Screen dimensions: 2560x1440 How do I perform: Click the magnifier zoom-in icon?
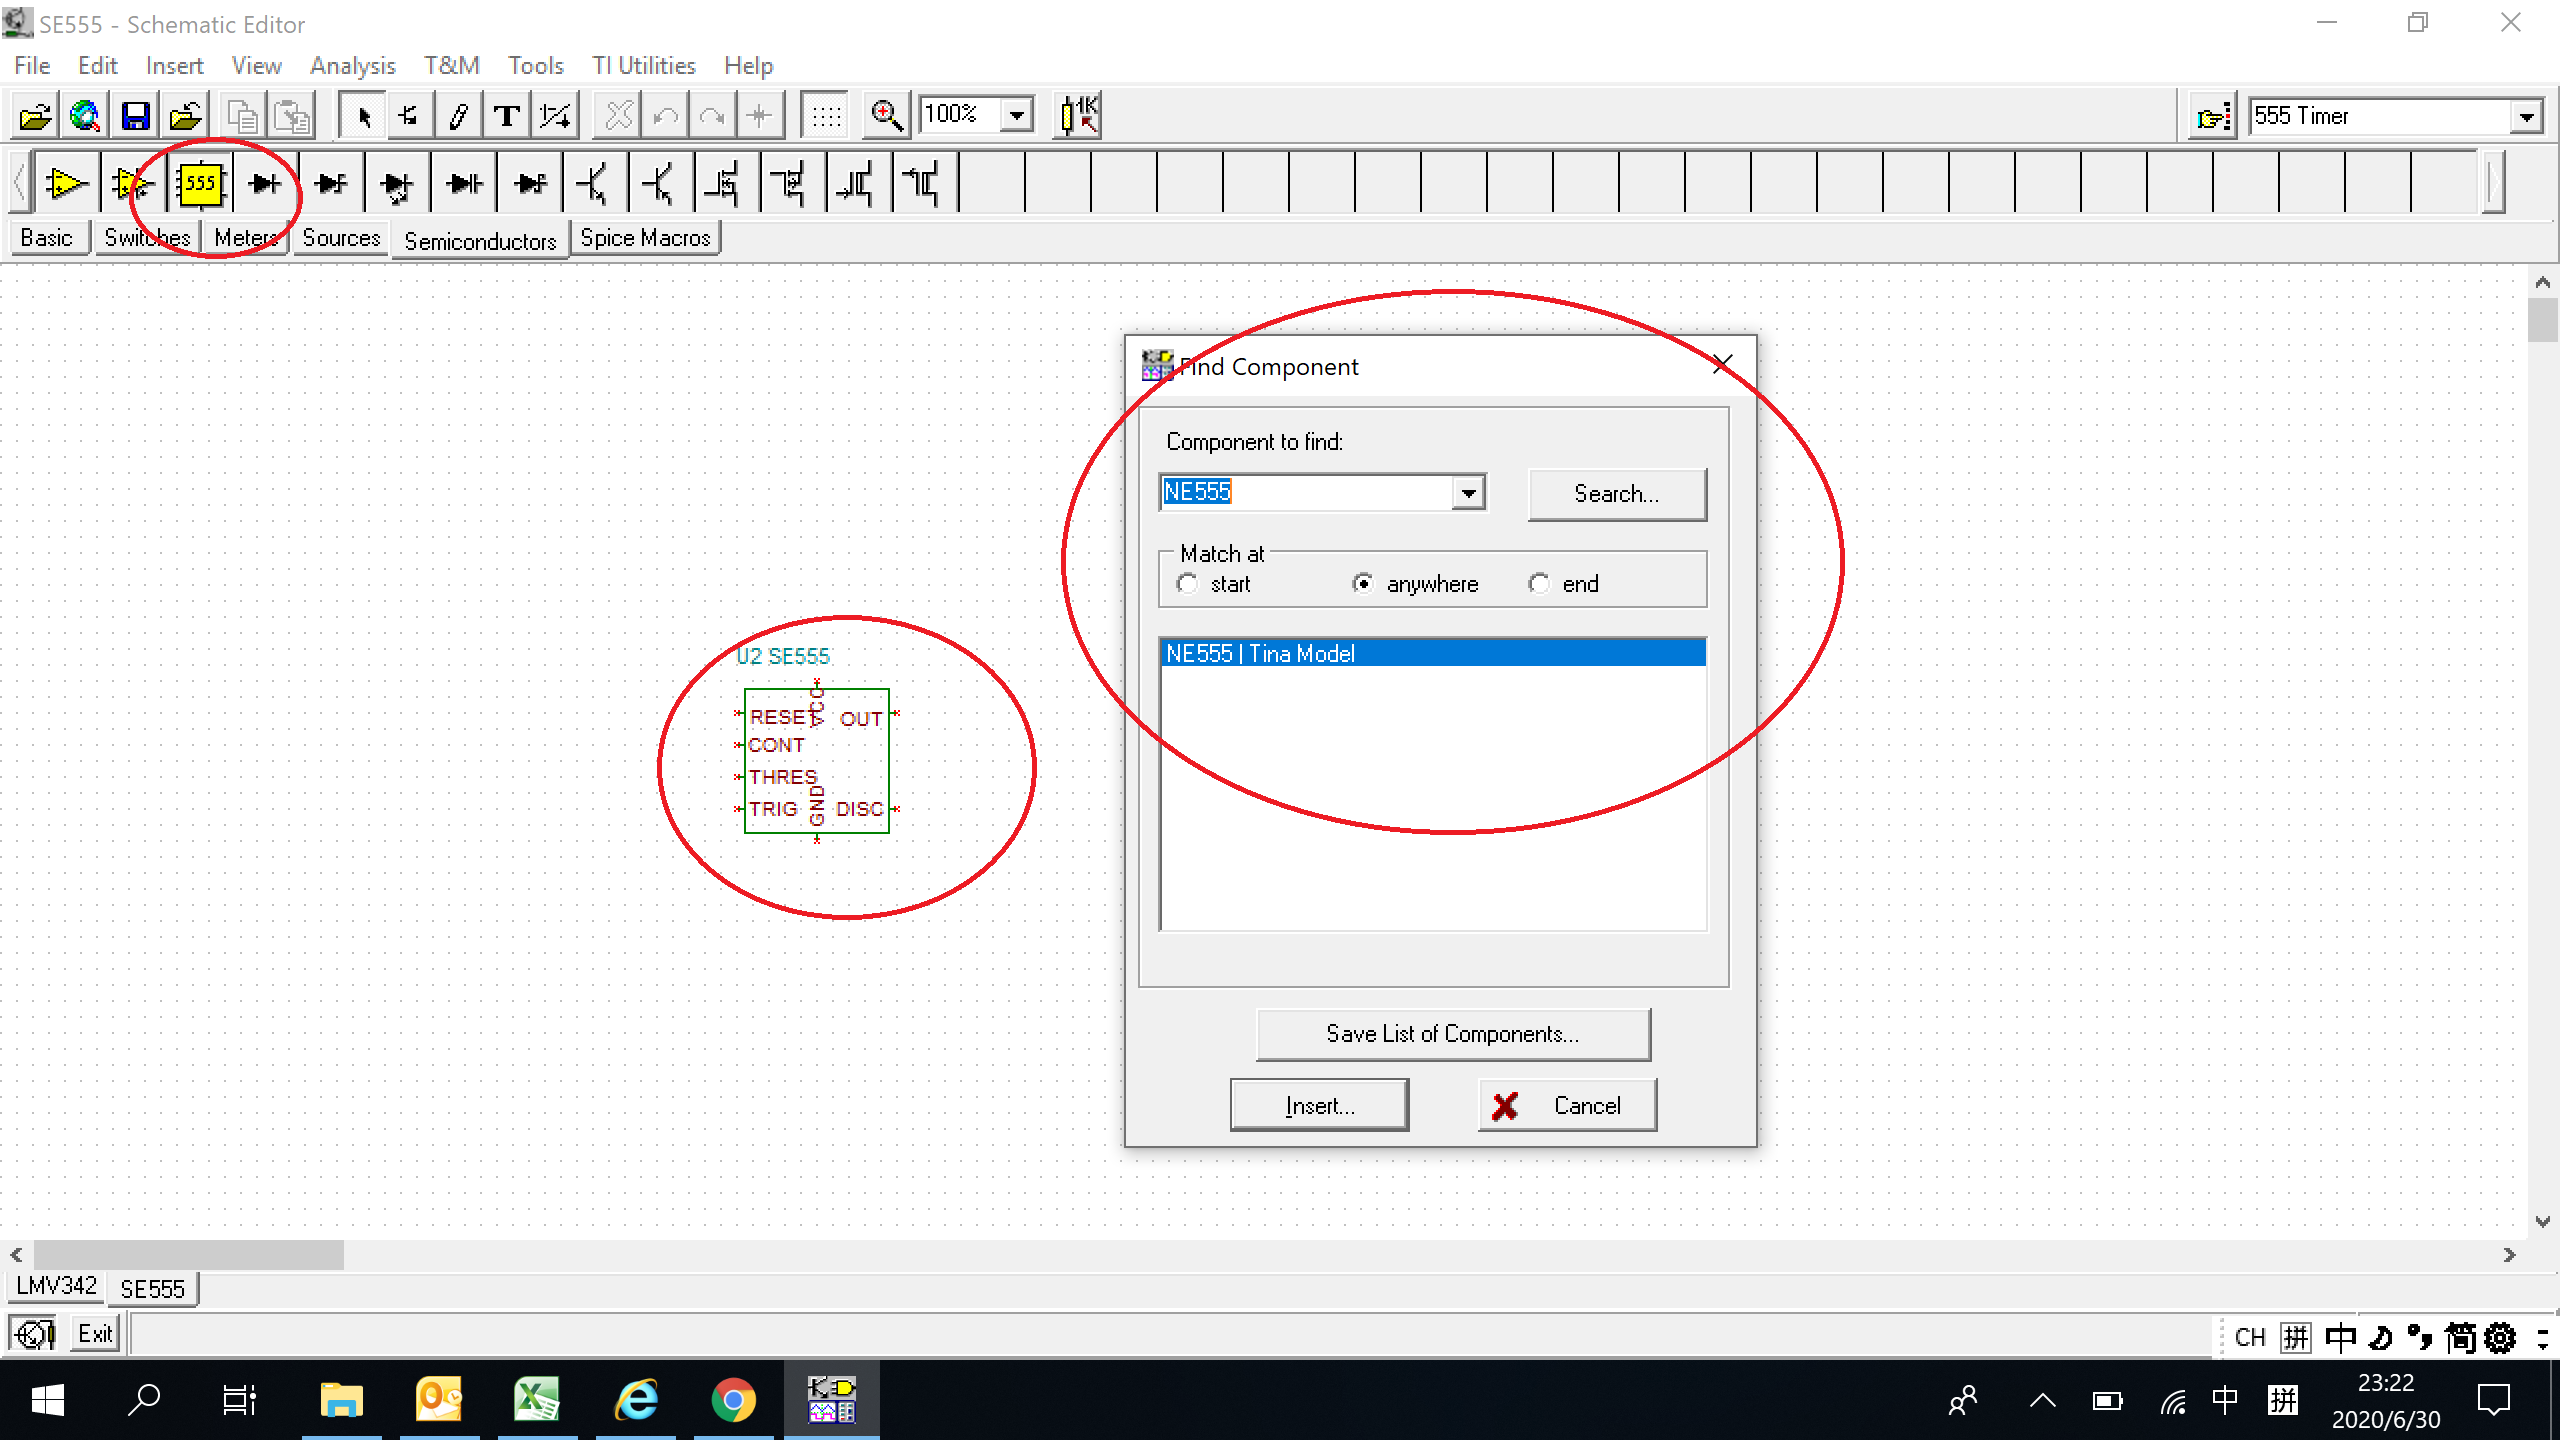[x=887, y=116]
